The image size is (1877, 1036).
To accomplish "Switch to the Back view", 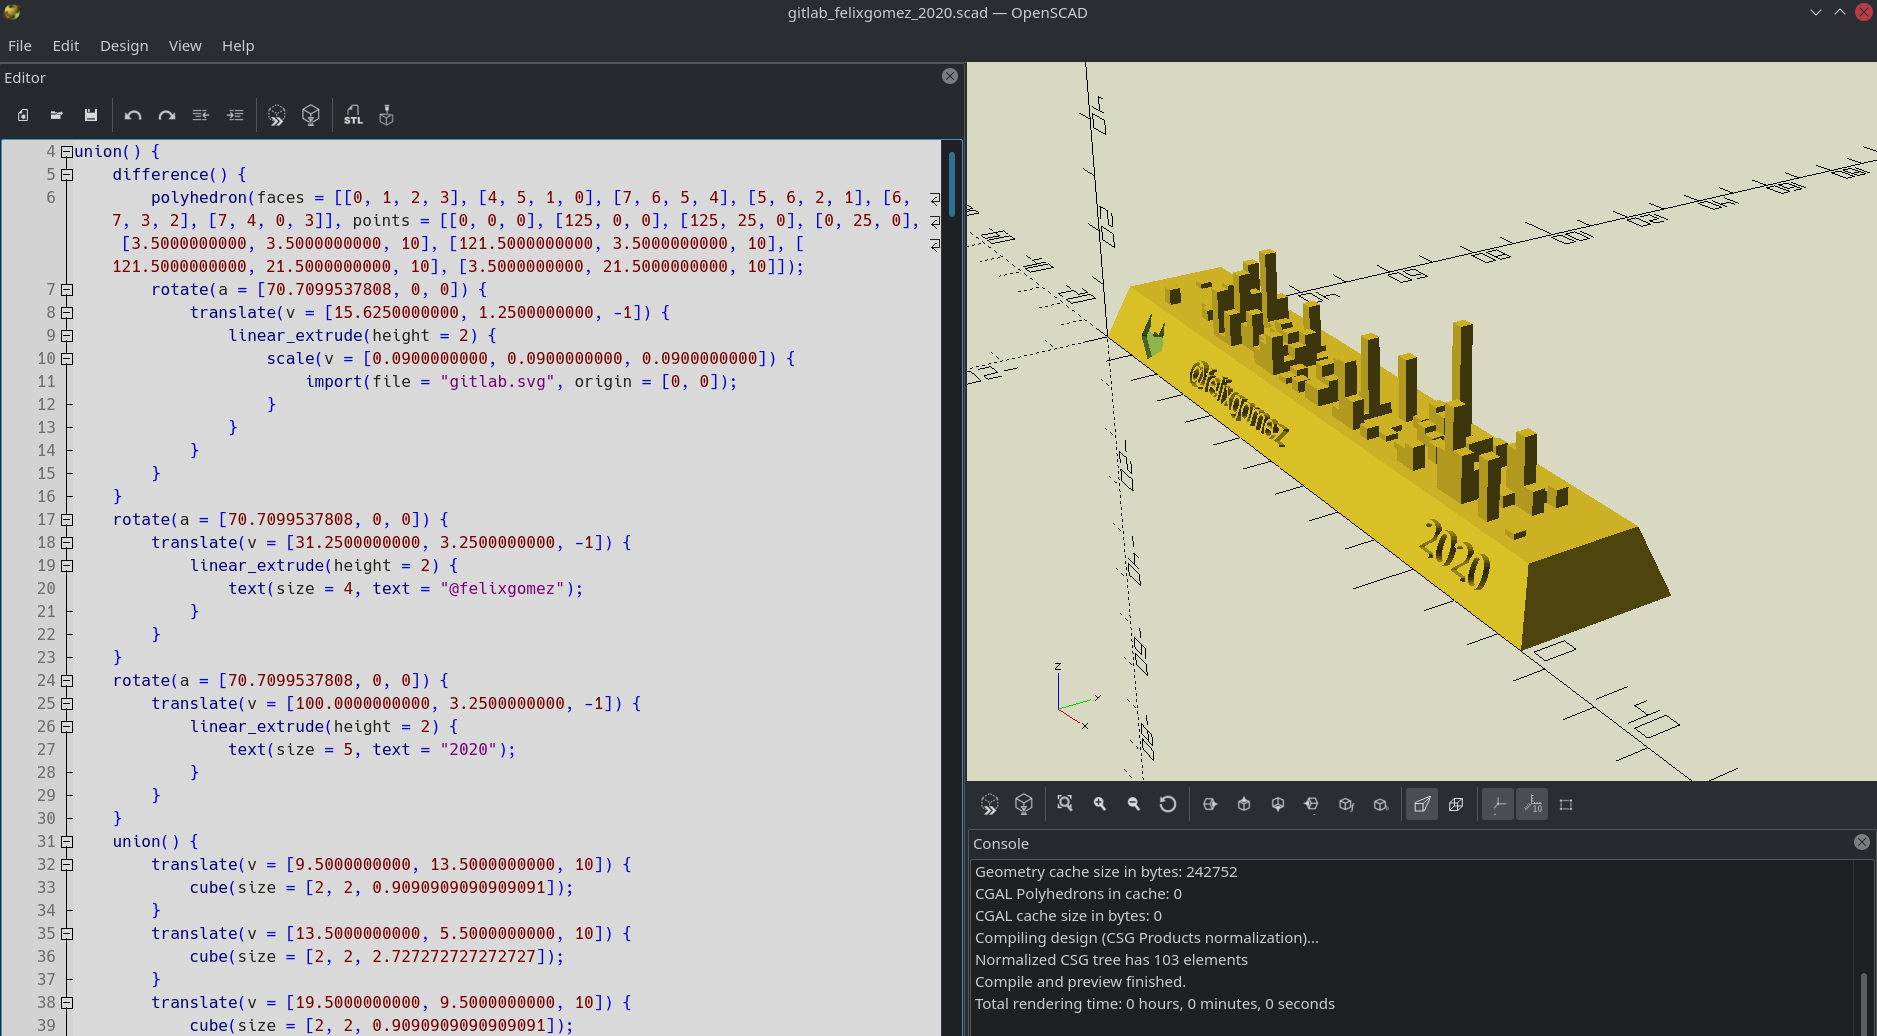I will click(x=1380, y=804).
